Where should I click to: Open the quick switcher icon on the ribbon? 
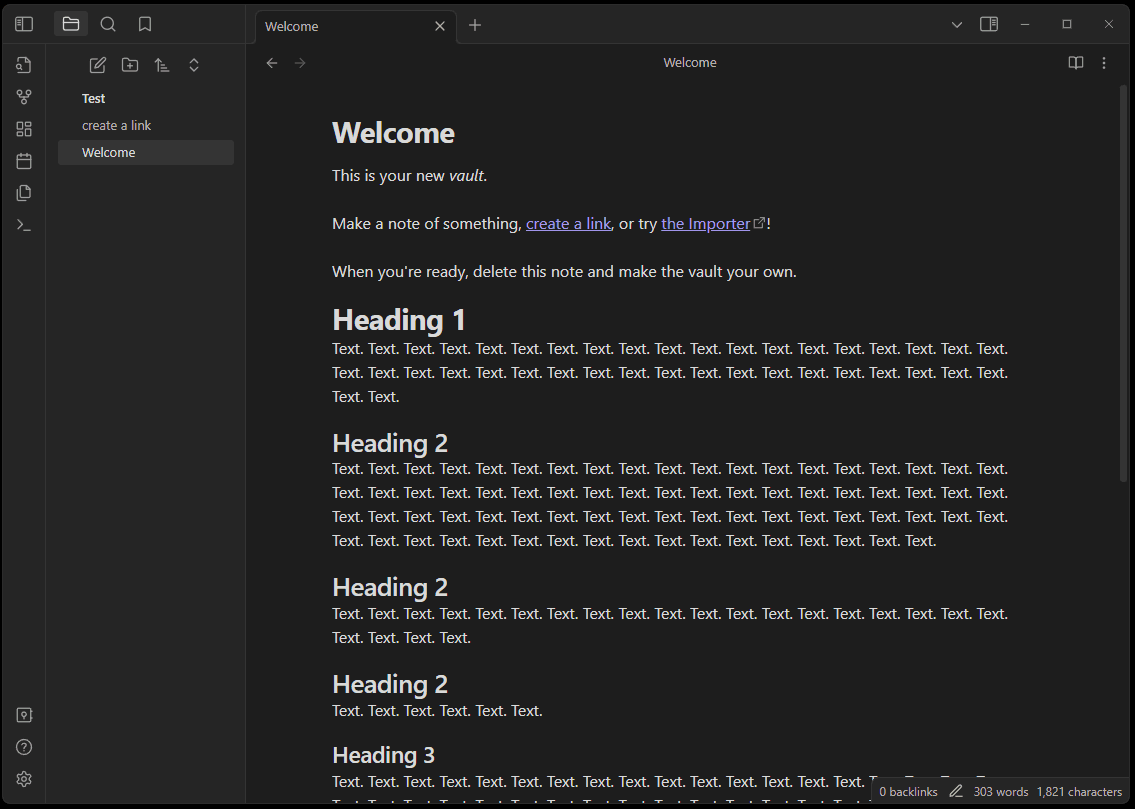pyautogui.click(x=24, y=64)
